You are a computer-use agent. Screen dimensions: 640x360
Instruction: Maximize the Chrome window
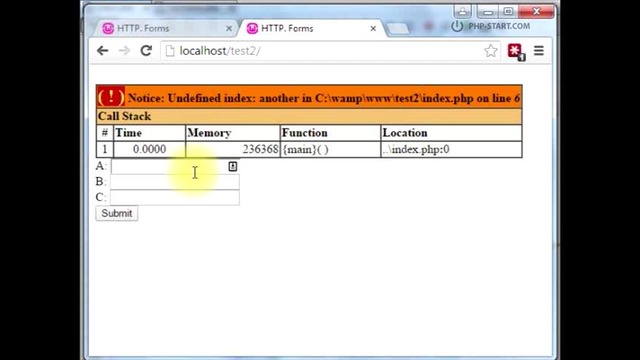(x=508, y=11)
